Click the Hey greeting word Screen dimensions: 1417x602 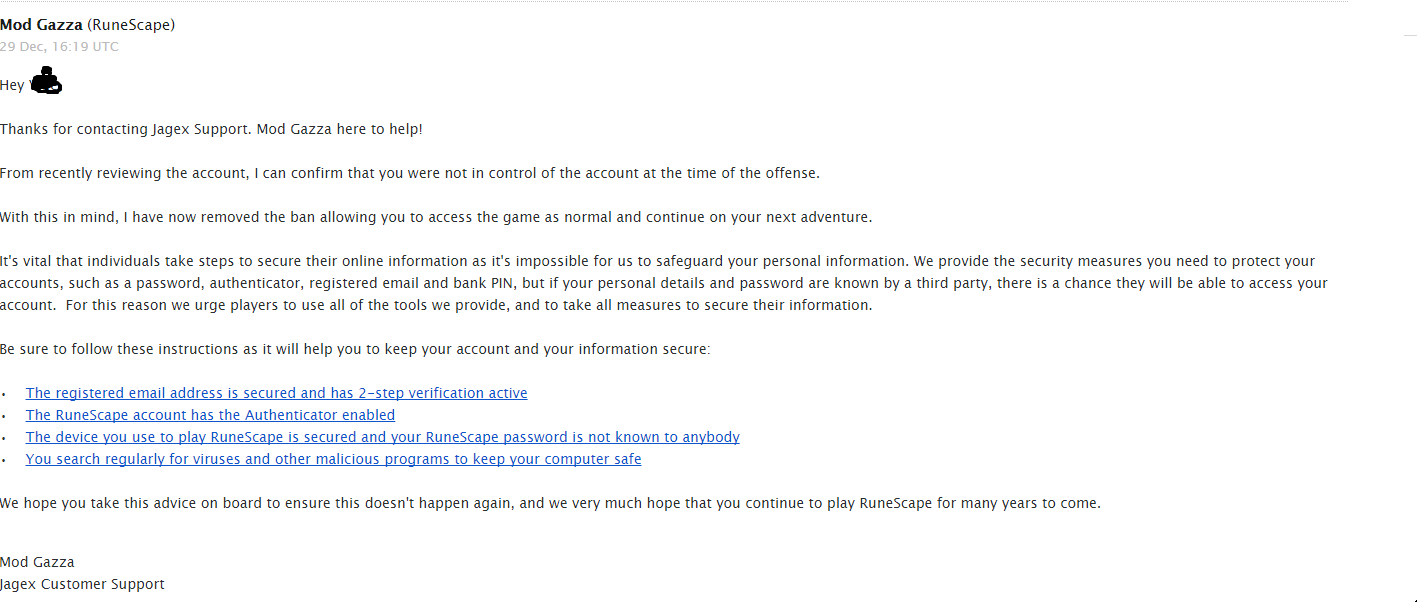coord(12,86)
